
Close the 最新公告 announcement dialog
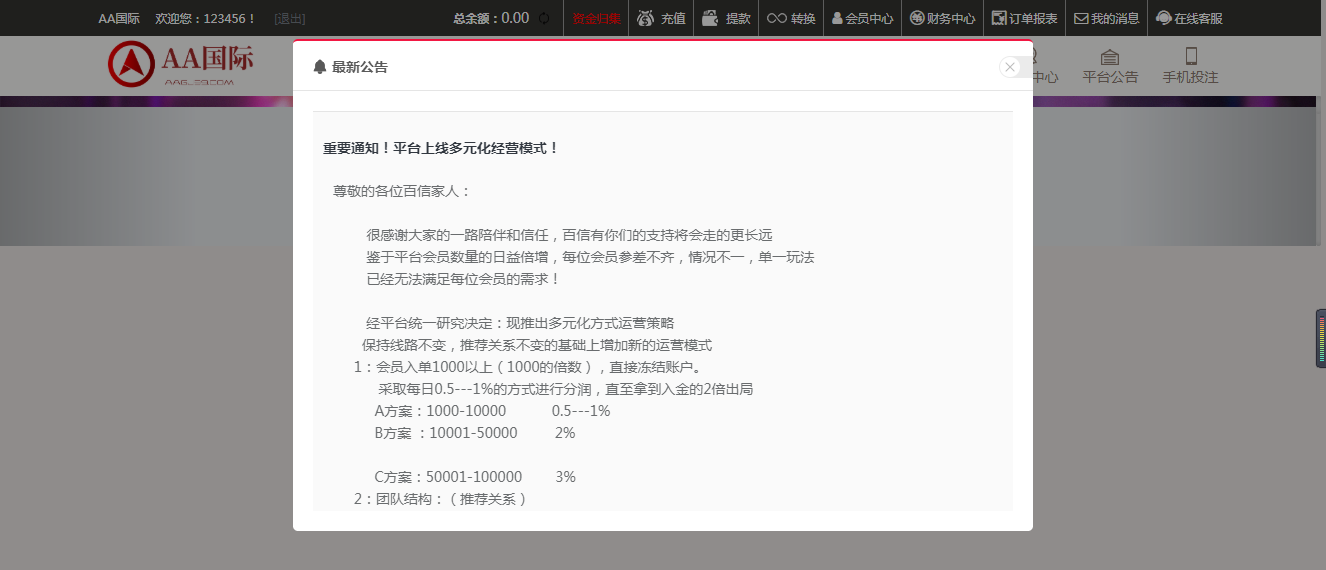(x=1010, y=67)
